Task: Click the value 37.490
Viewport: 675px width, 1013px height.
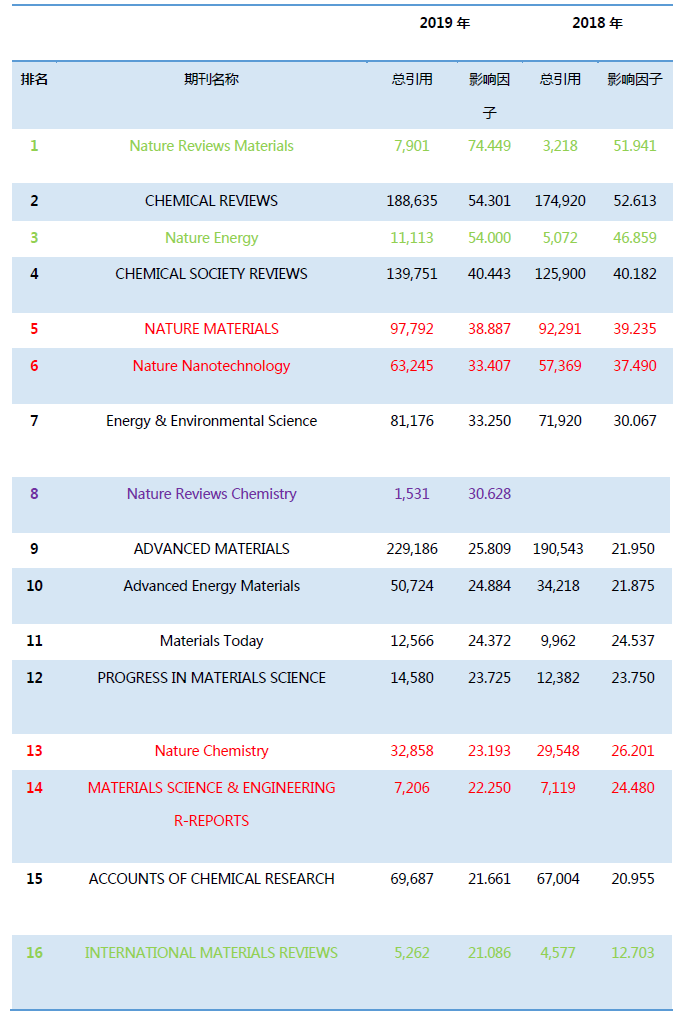Action: pos(634,366)
